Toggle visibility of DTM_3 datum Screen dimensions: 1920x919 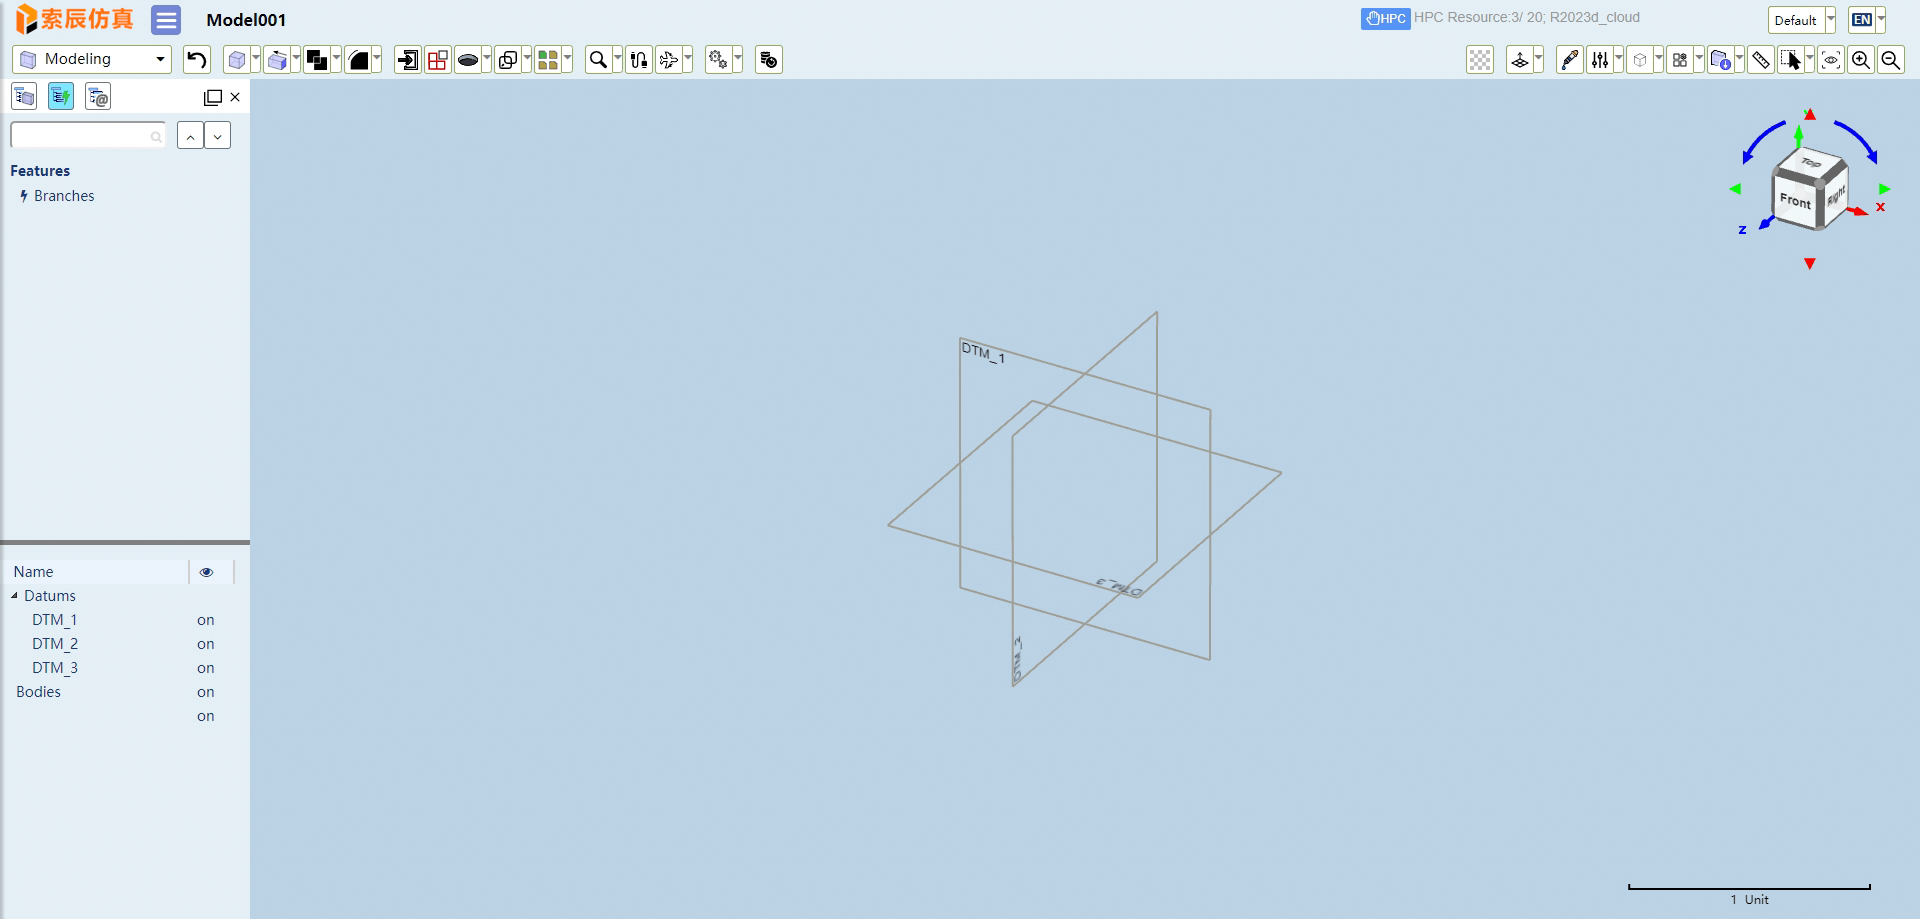click(x=206, y=668)
